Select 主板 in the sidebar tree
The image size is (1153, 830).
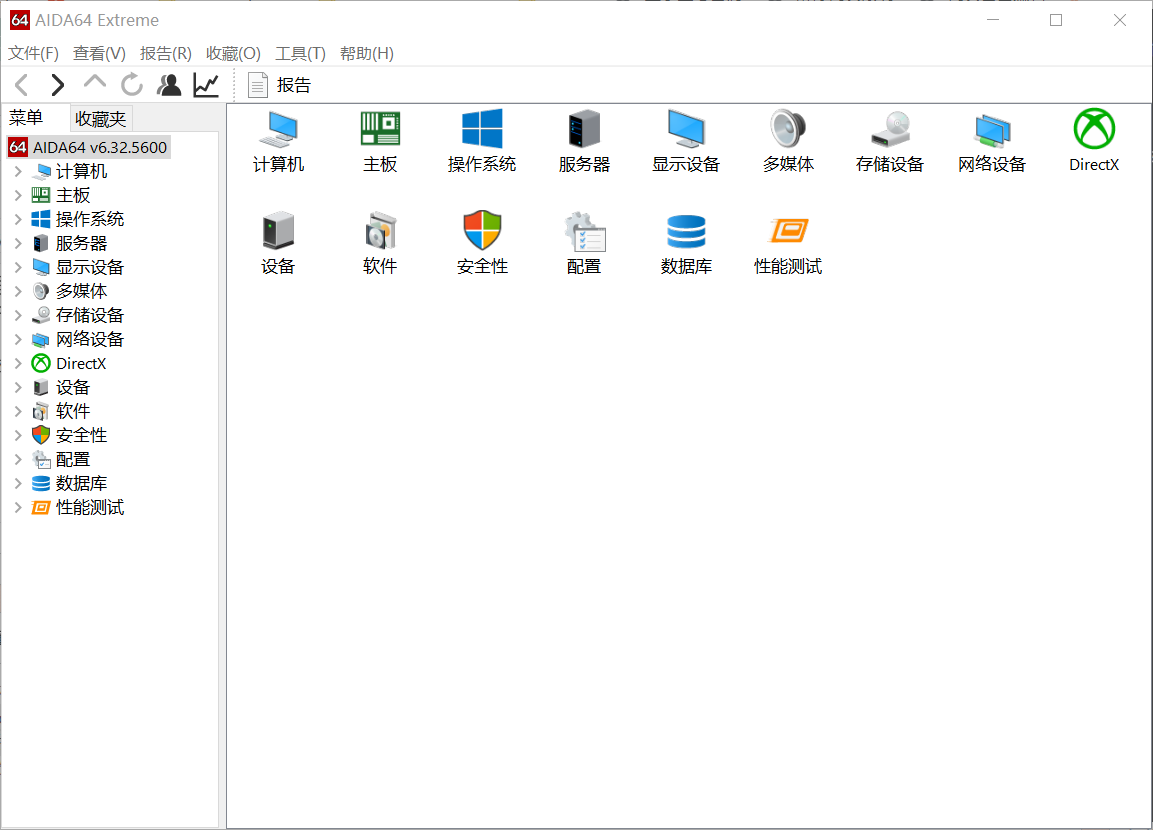[x=73, y=196]
